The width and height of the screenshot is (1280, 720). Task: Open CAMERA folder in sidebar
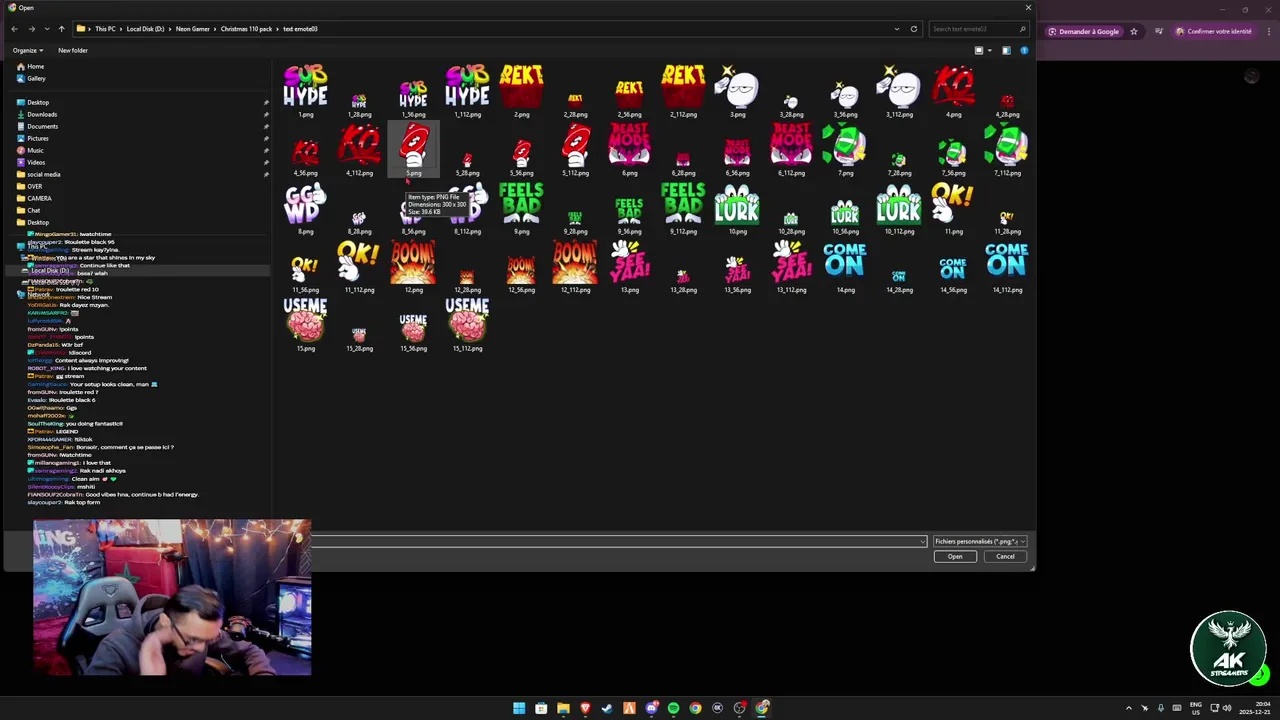(x=39, y=198)
